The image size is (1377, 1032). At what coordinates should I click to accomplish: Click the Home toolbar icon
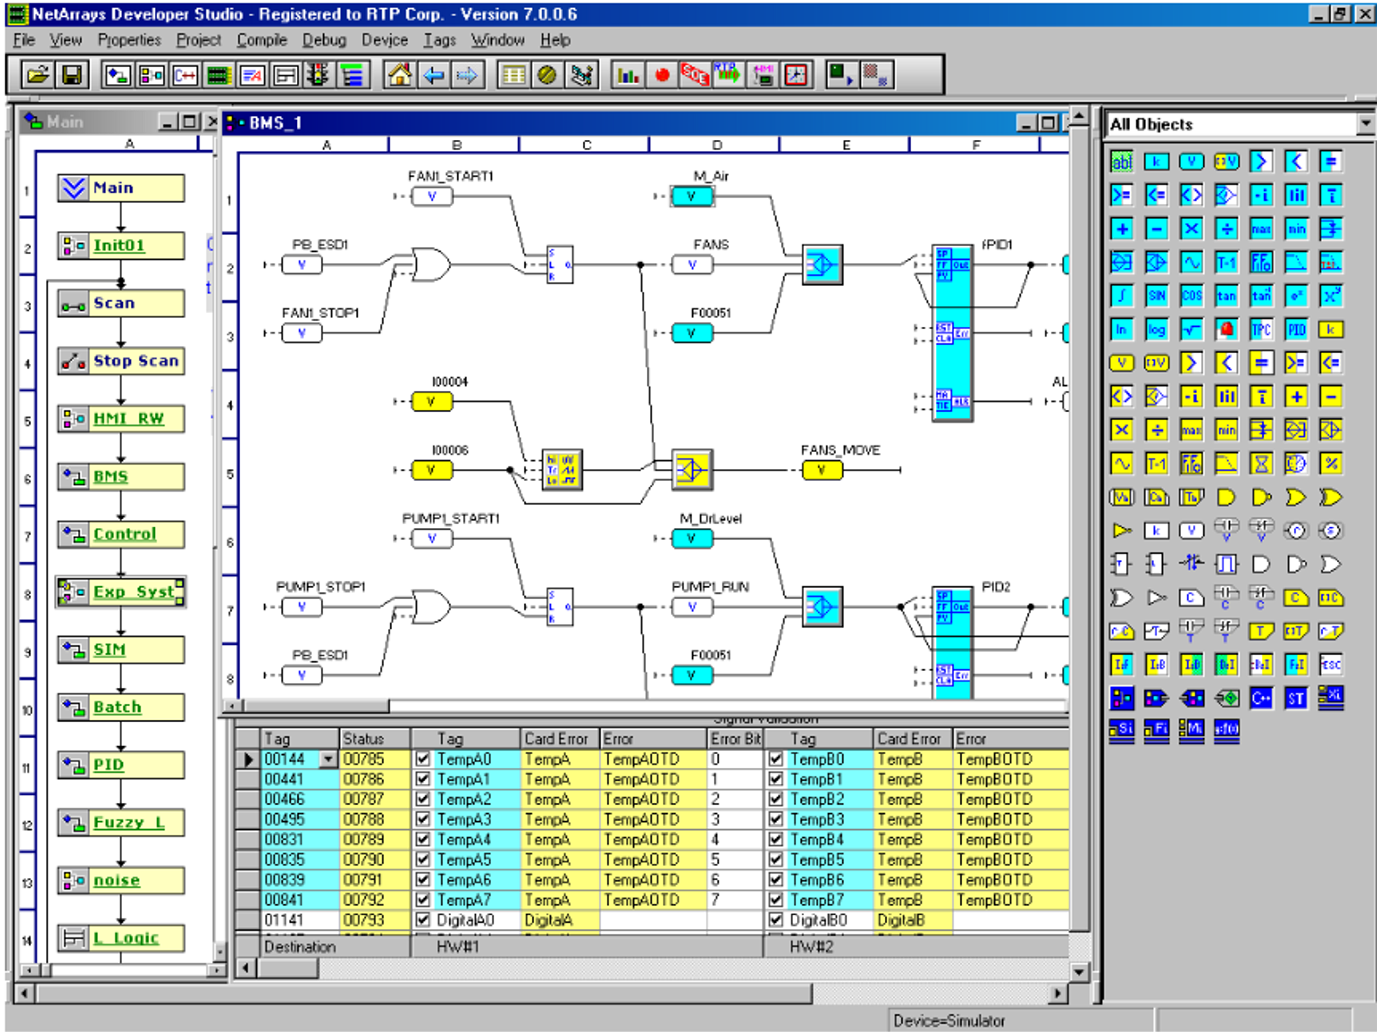click(399, 75)
